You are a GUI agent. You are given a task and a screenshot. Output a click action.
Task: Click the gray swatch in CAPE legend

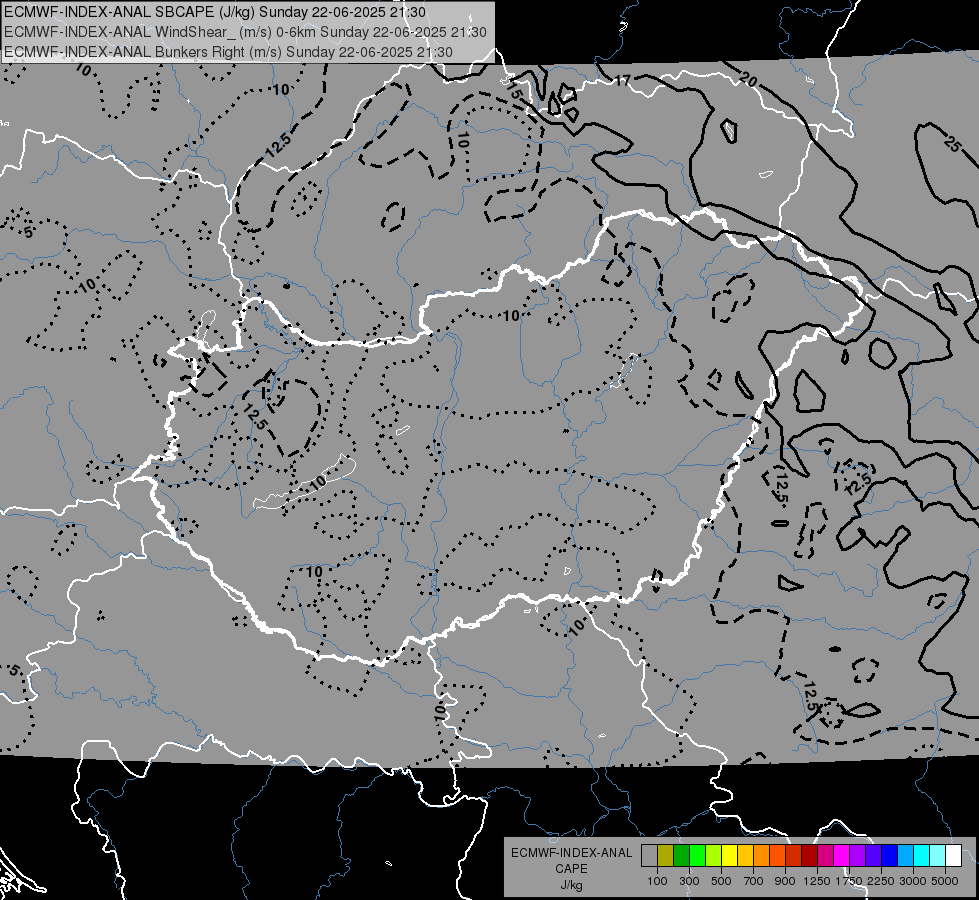pos(649,855)
